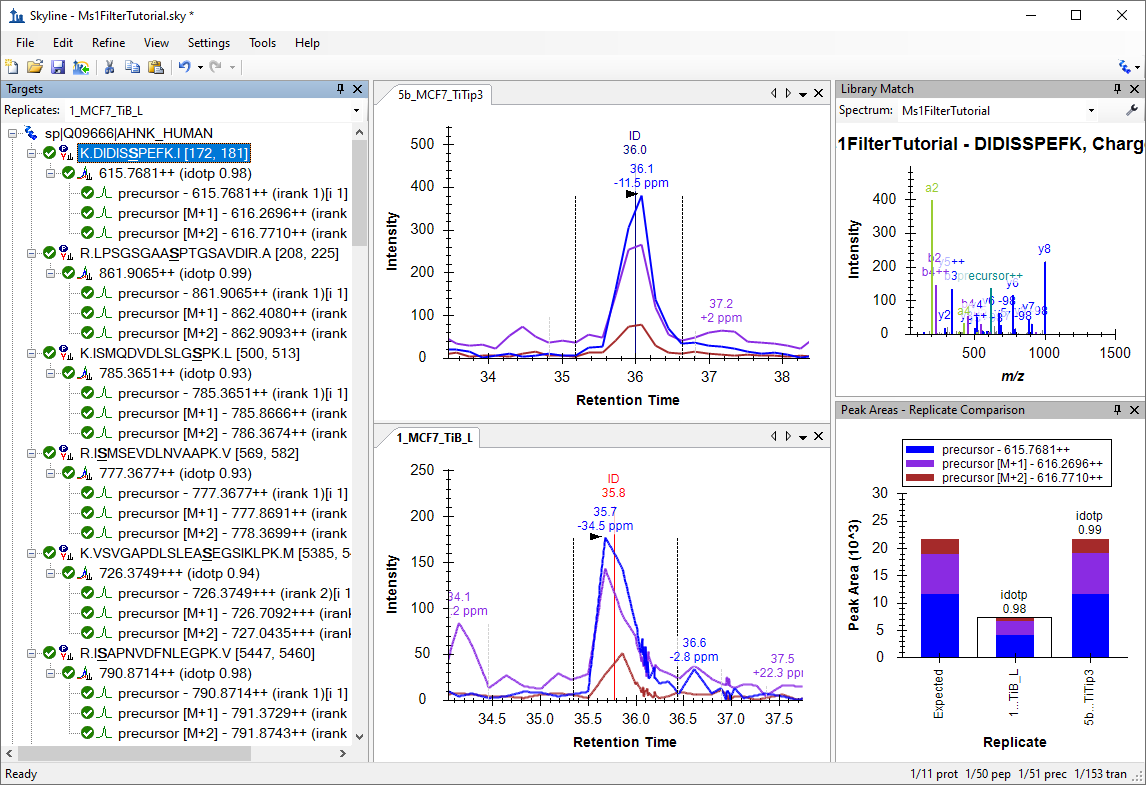Create a new document with toolbar icon

pos(12,67)
